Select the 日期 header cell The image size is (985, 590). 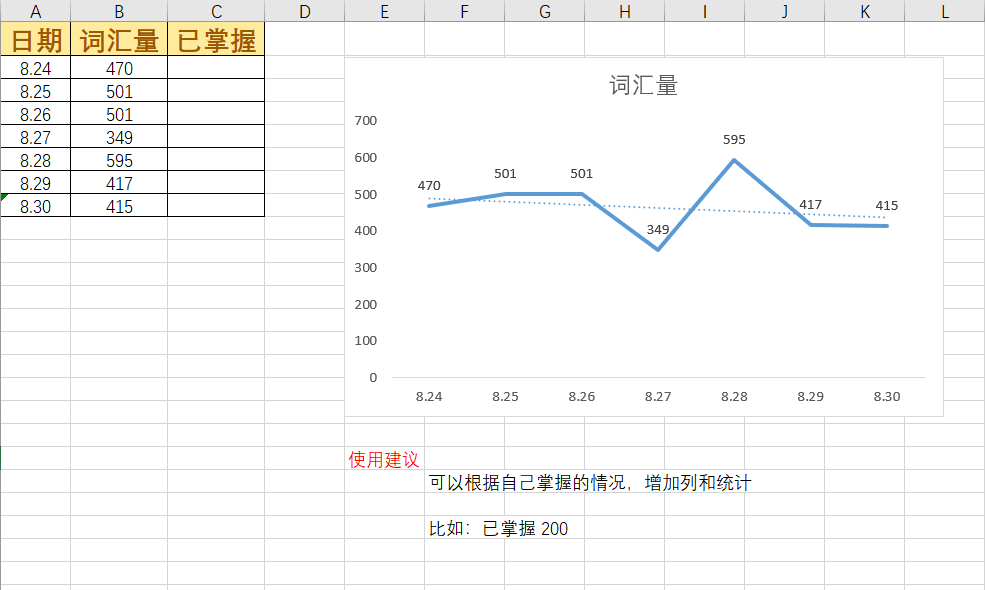35,40
